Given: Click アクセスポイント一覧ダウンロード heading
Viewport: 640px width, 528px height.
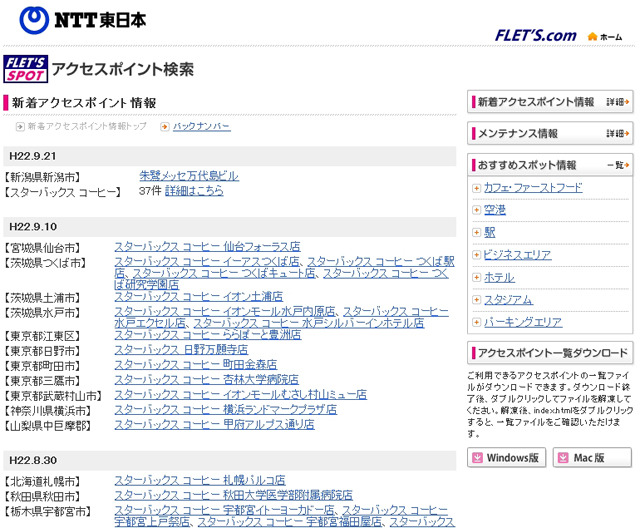Looking at the screenshot, I should tap(550, 353).
